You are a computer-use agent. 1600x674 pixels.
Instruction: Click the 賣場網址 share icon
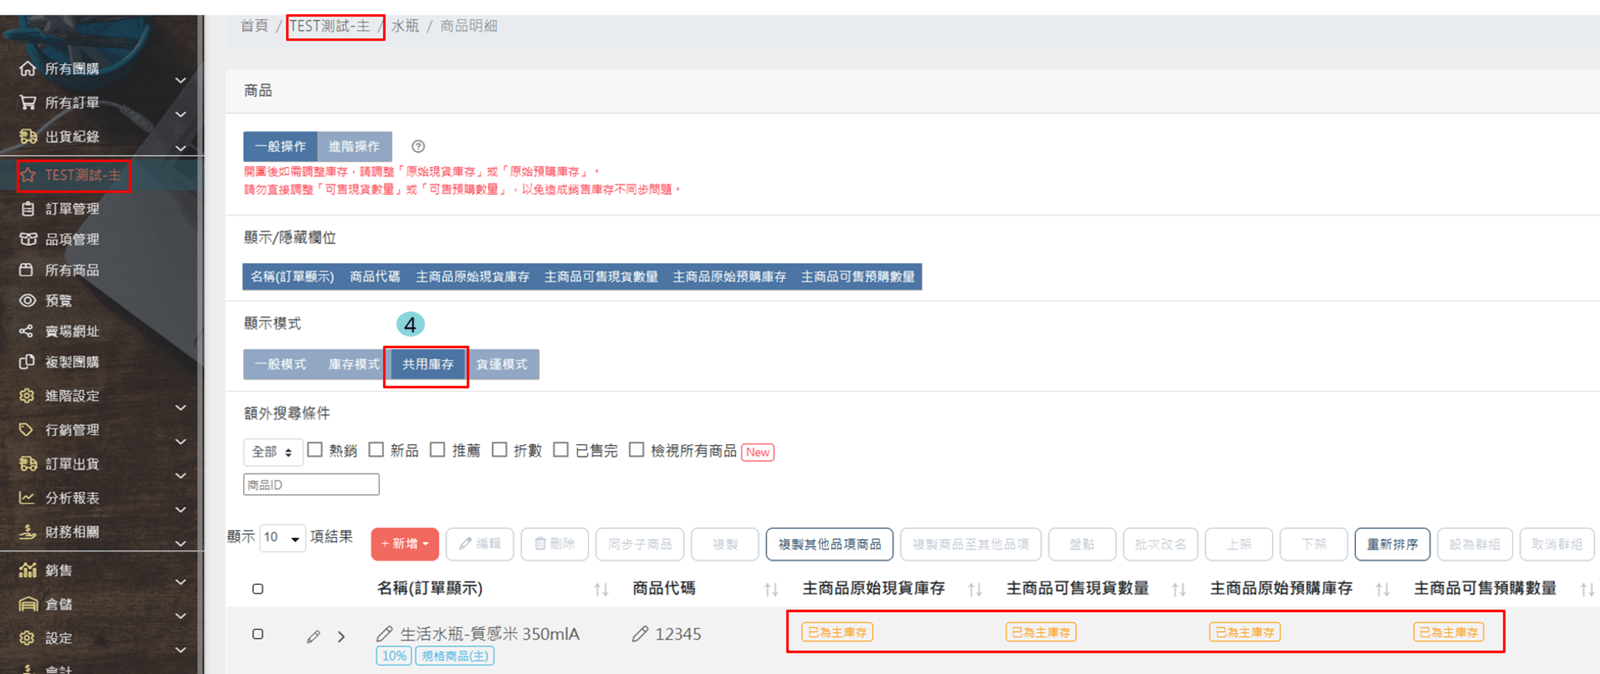coord(28,331)
